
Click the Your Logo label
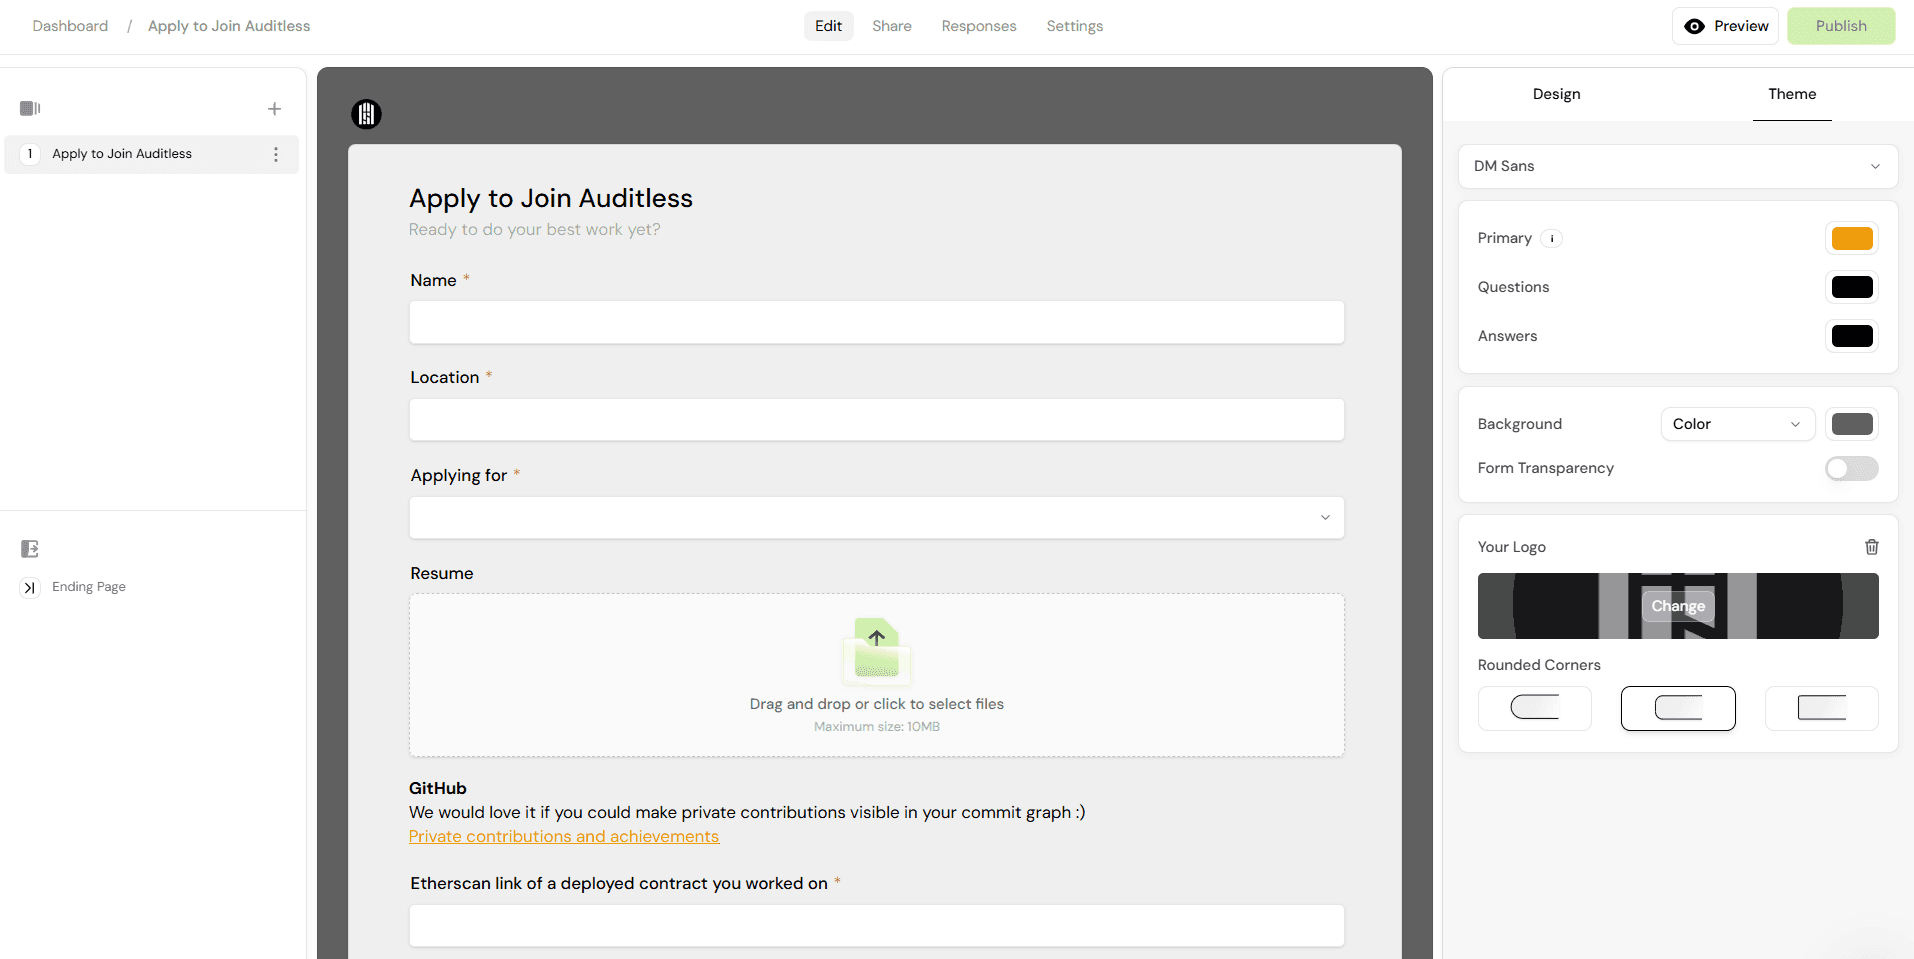coord(1512,547)
